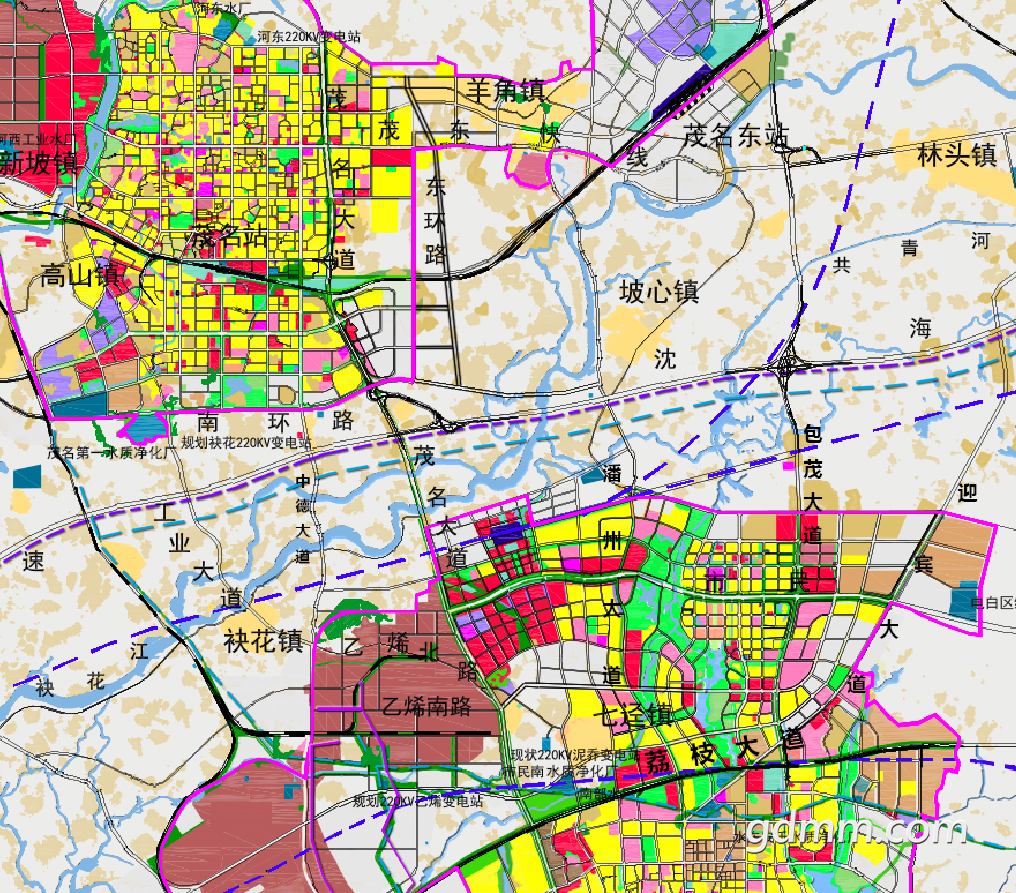
Task: Select the blue facility marker beside 电白区
Action: tap(964, 599)
